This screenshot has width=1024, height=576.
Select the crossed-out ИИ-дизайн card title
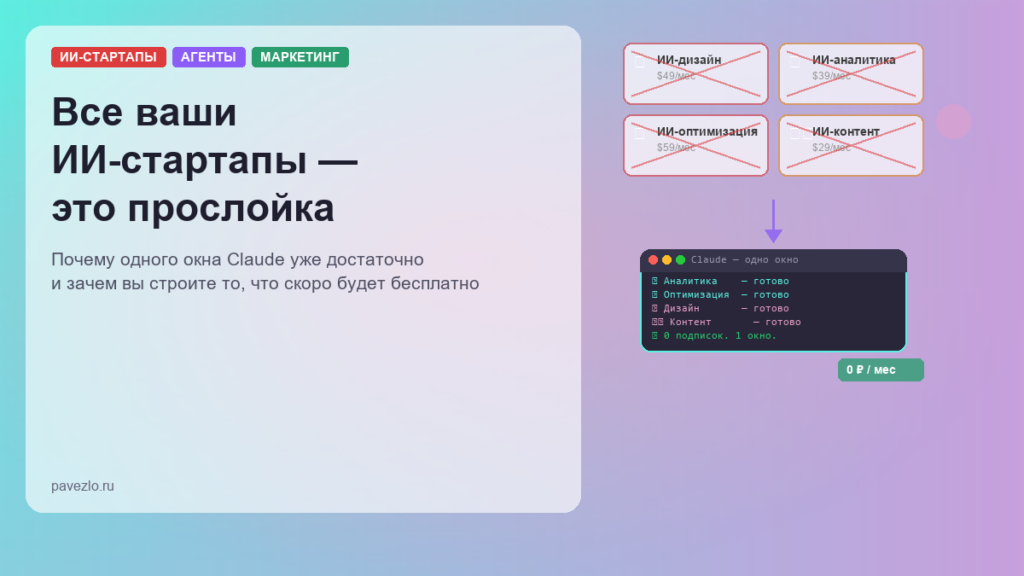click(x=689, y=59)
